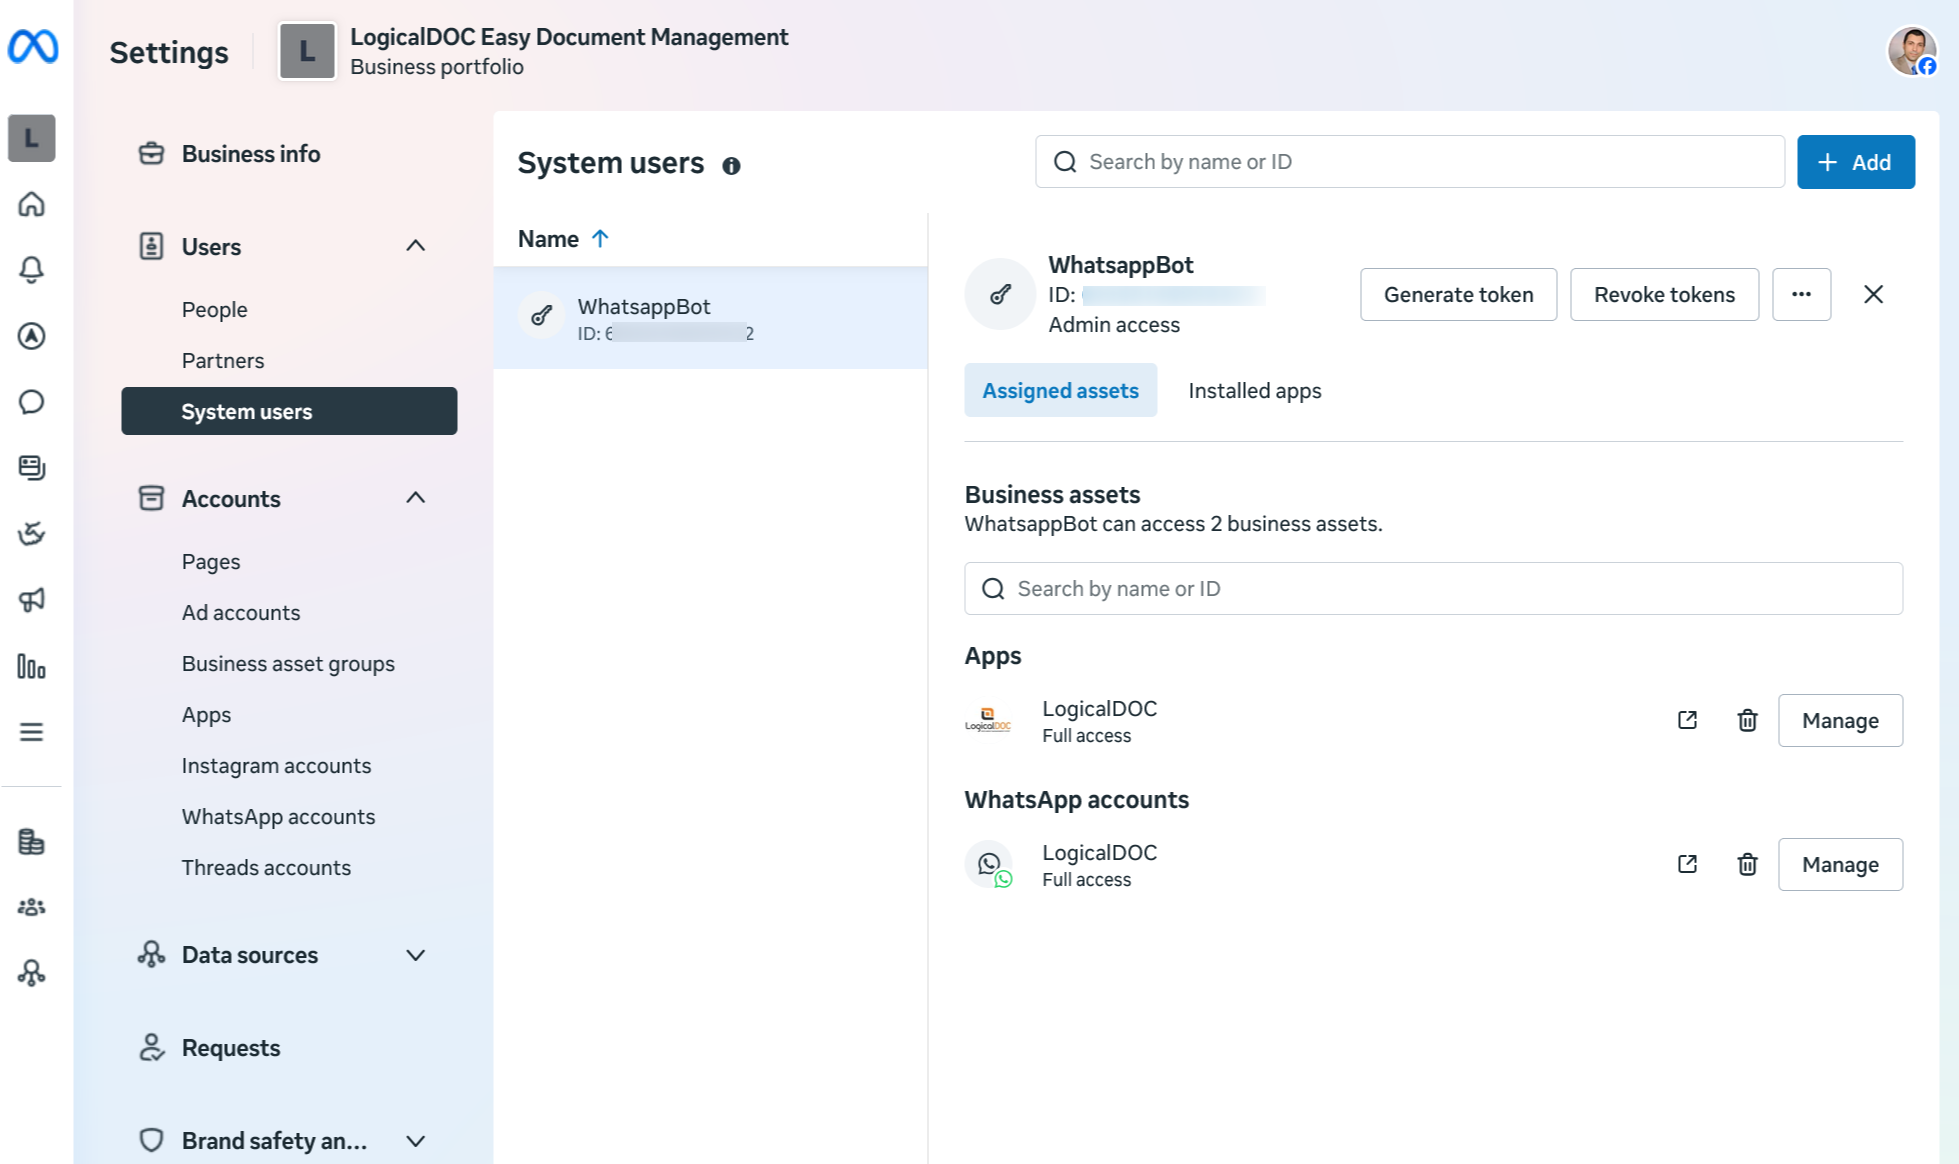This screenshot has width=1959, height=1164.
Task: Open the LogicalDOC WhatsApp account in new window
Action: [1687, 864]
